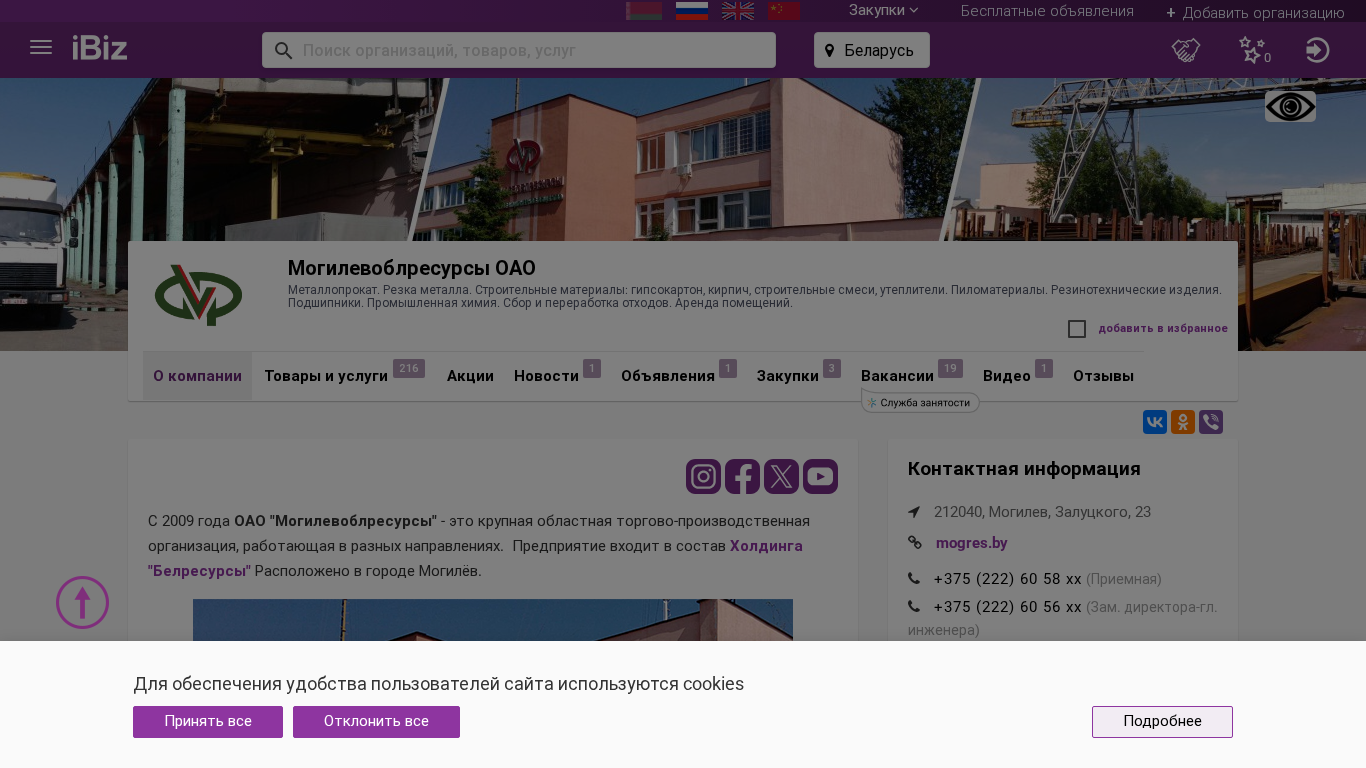Click the search magnifier icon

point(283,50)
